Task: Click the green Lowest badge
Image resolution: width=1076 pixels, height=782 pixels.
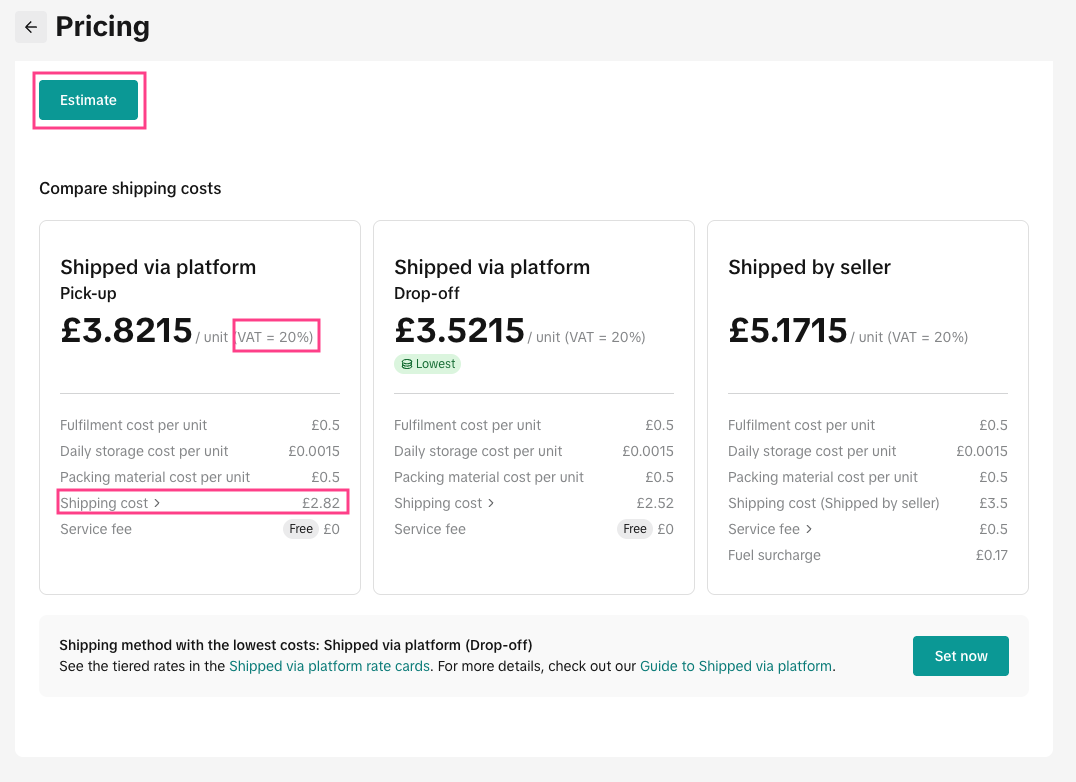Action: (x=428, y=364)
